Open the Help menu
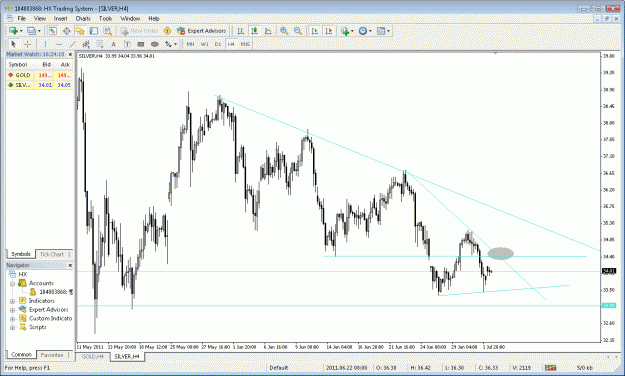 coord(154,18)
